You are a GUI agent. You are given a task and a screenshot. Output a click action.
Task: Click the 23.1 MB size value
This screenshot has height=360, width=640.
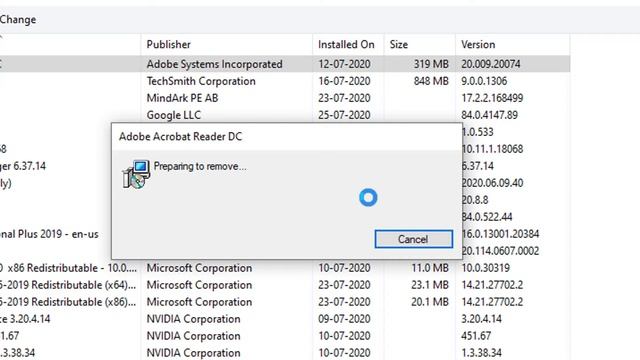click(x=430, y=285)
